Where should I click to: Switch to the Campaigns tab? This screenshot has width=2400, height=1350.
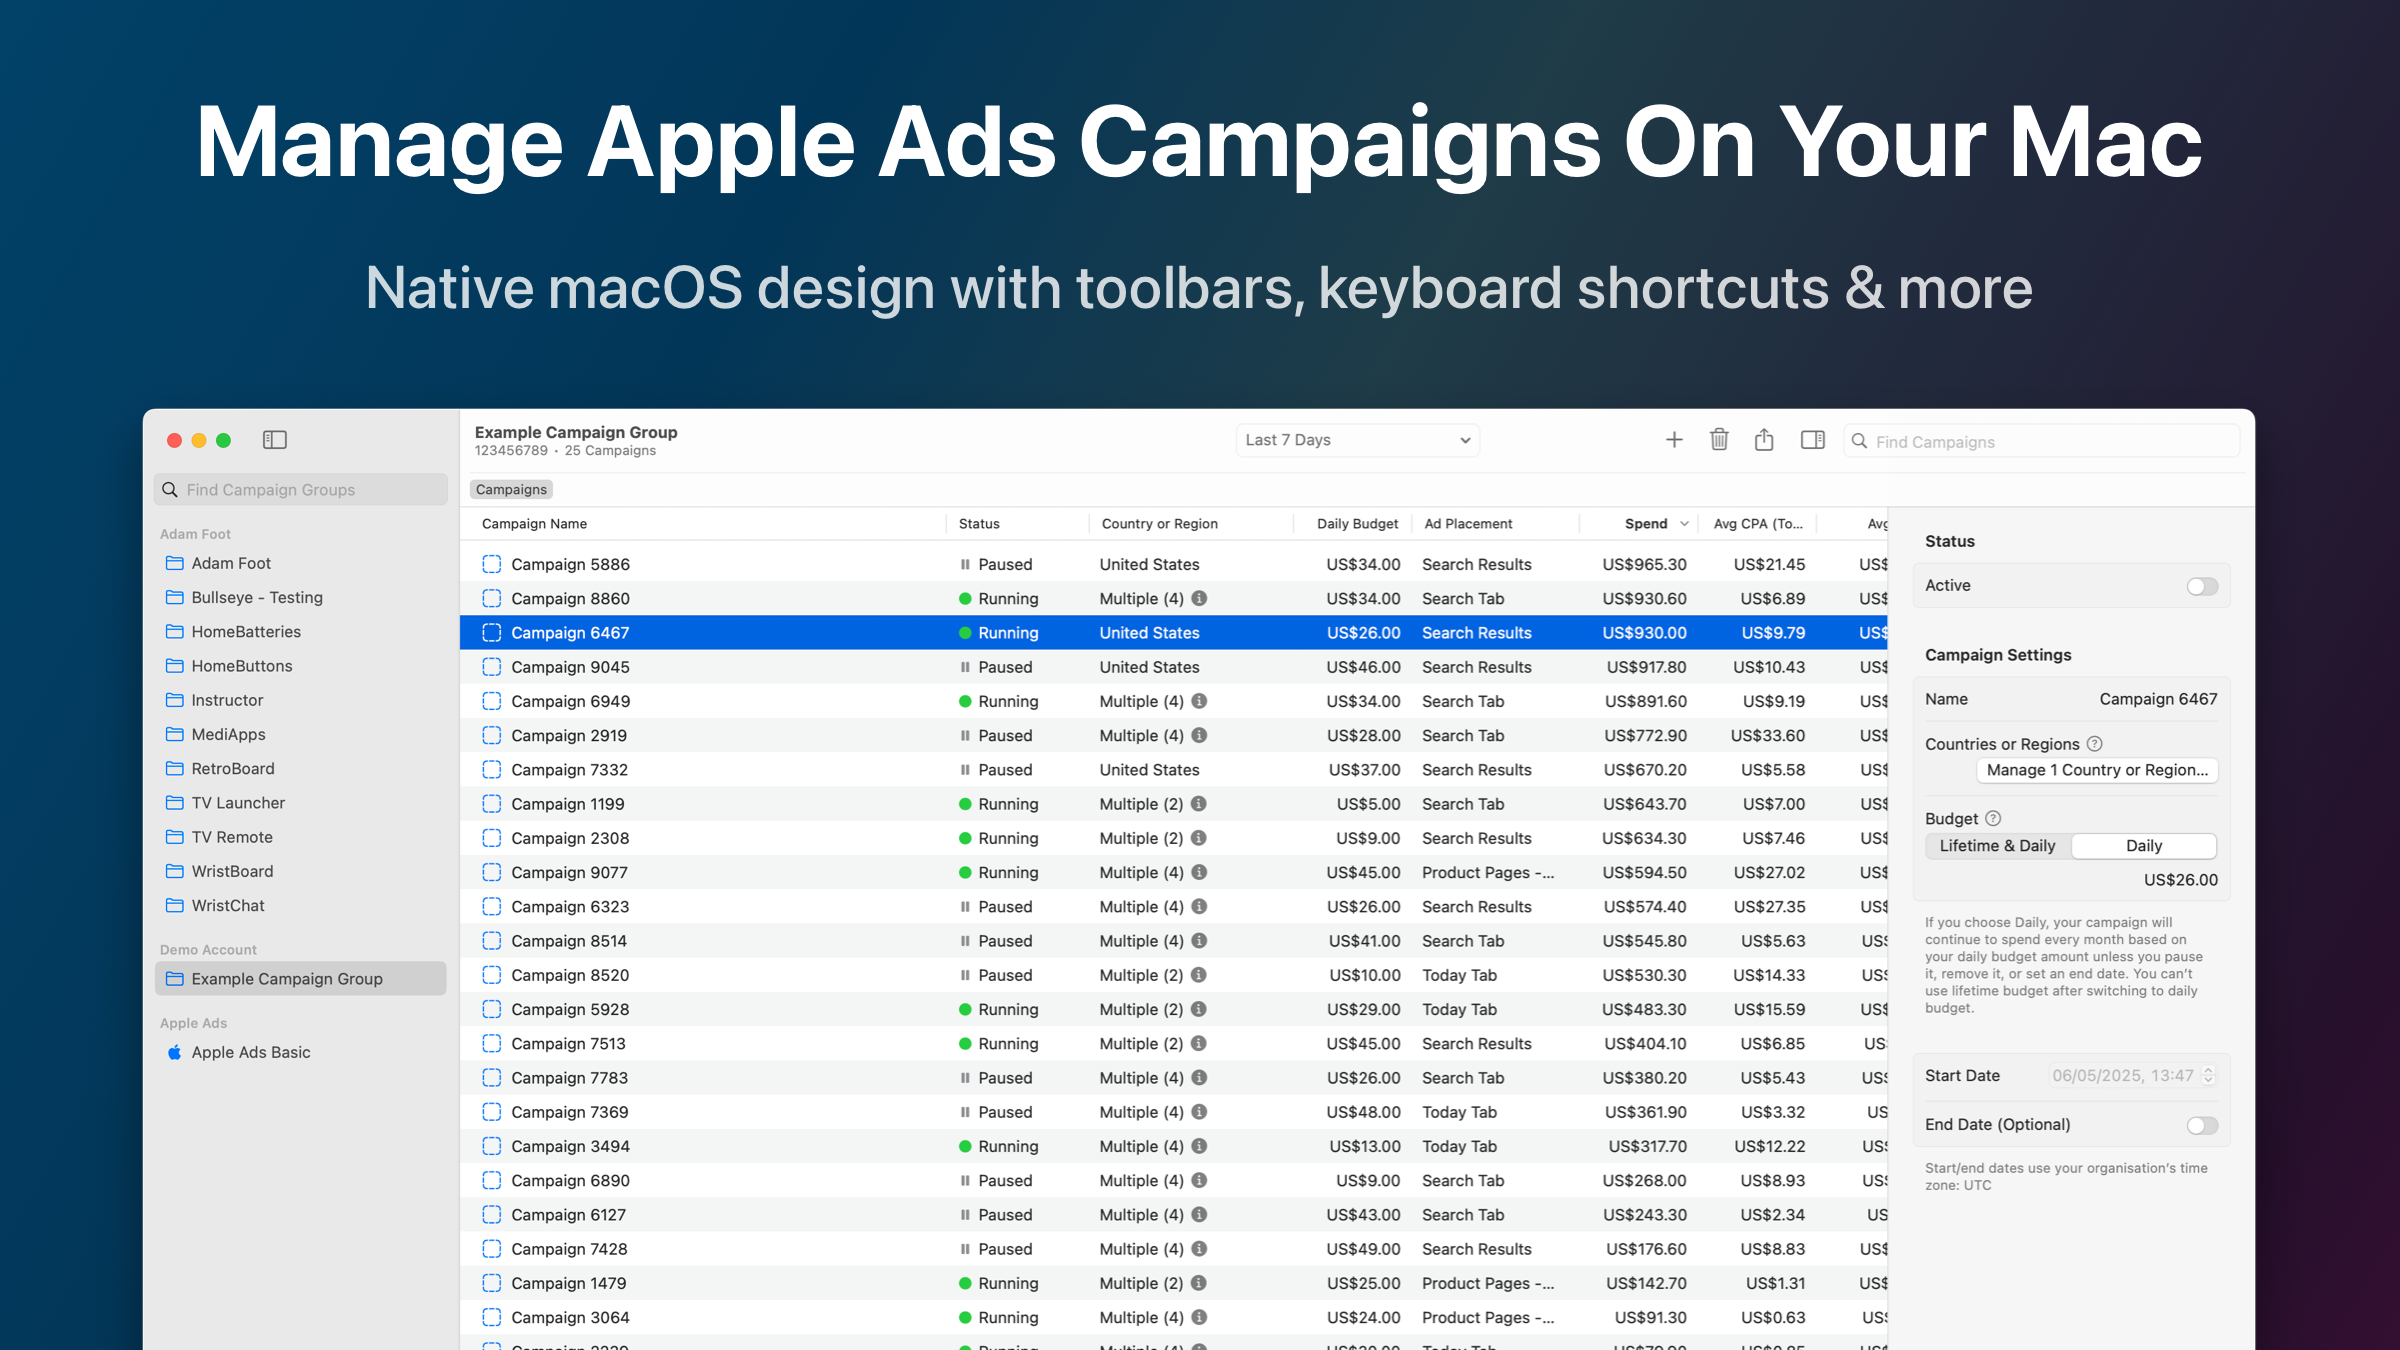pyautogui.click(x=510, y=489)
